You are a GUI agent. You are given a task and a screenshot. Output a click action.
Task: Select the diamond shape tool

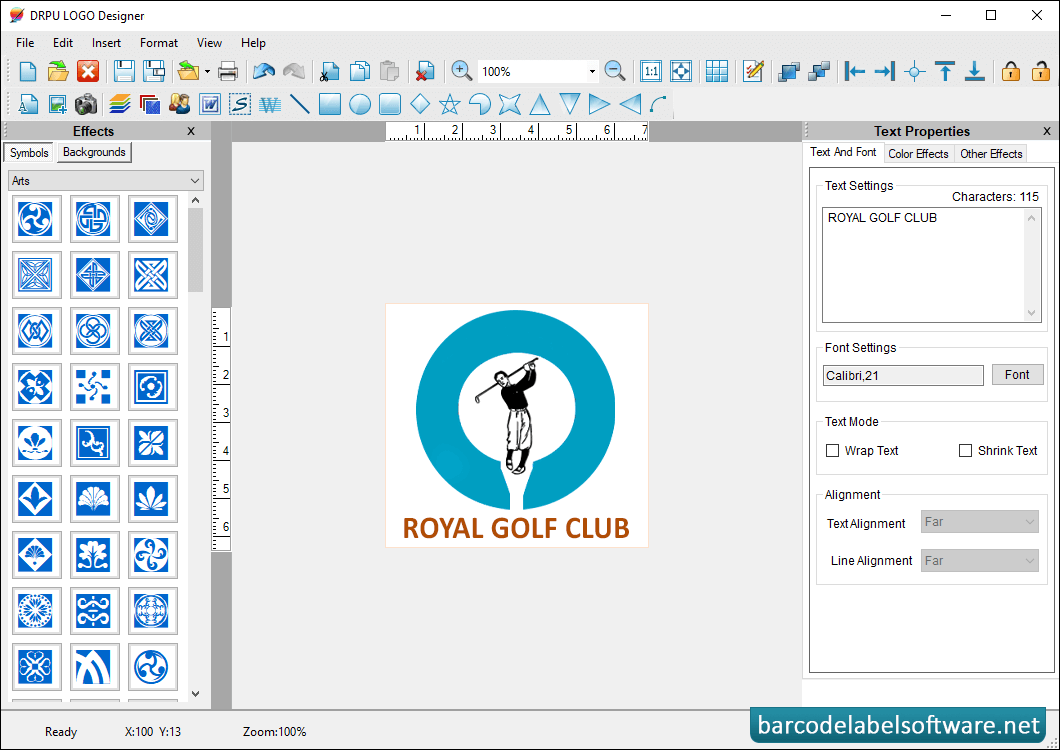420,104
